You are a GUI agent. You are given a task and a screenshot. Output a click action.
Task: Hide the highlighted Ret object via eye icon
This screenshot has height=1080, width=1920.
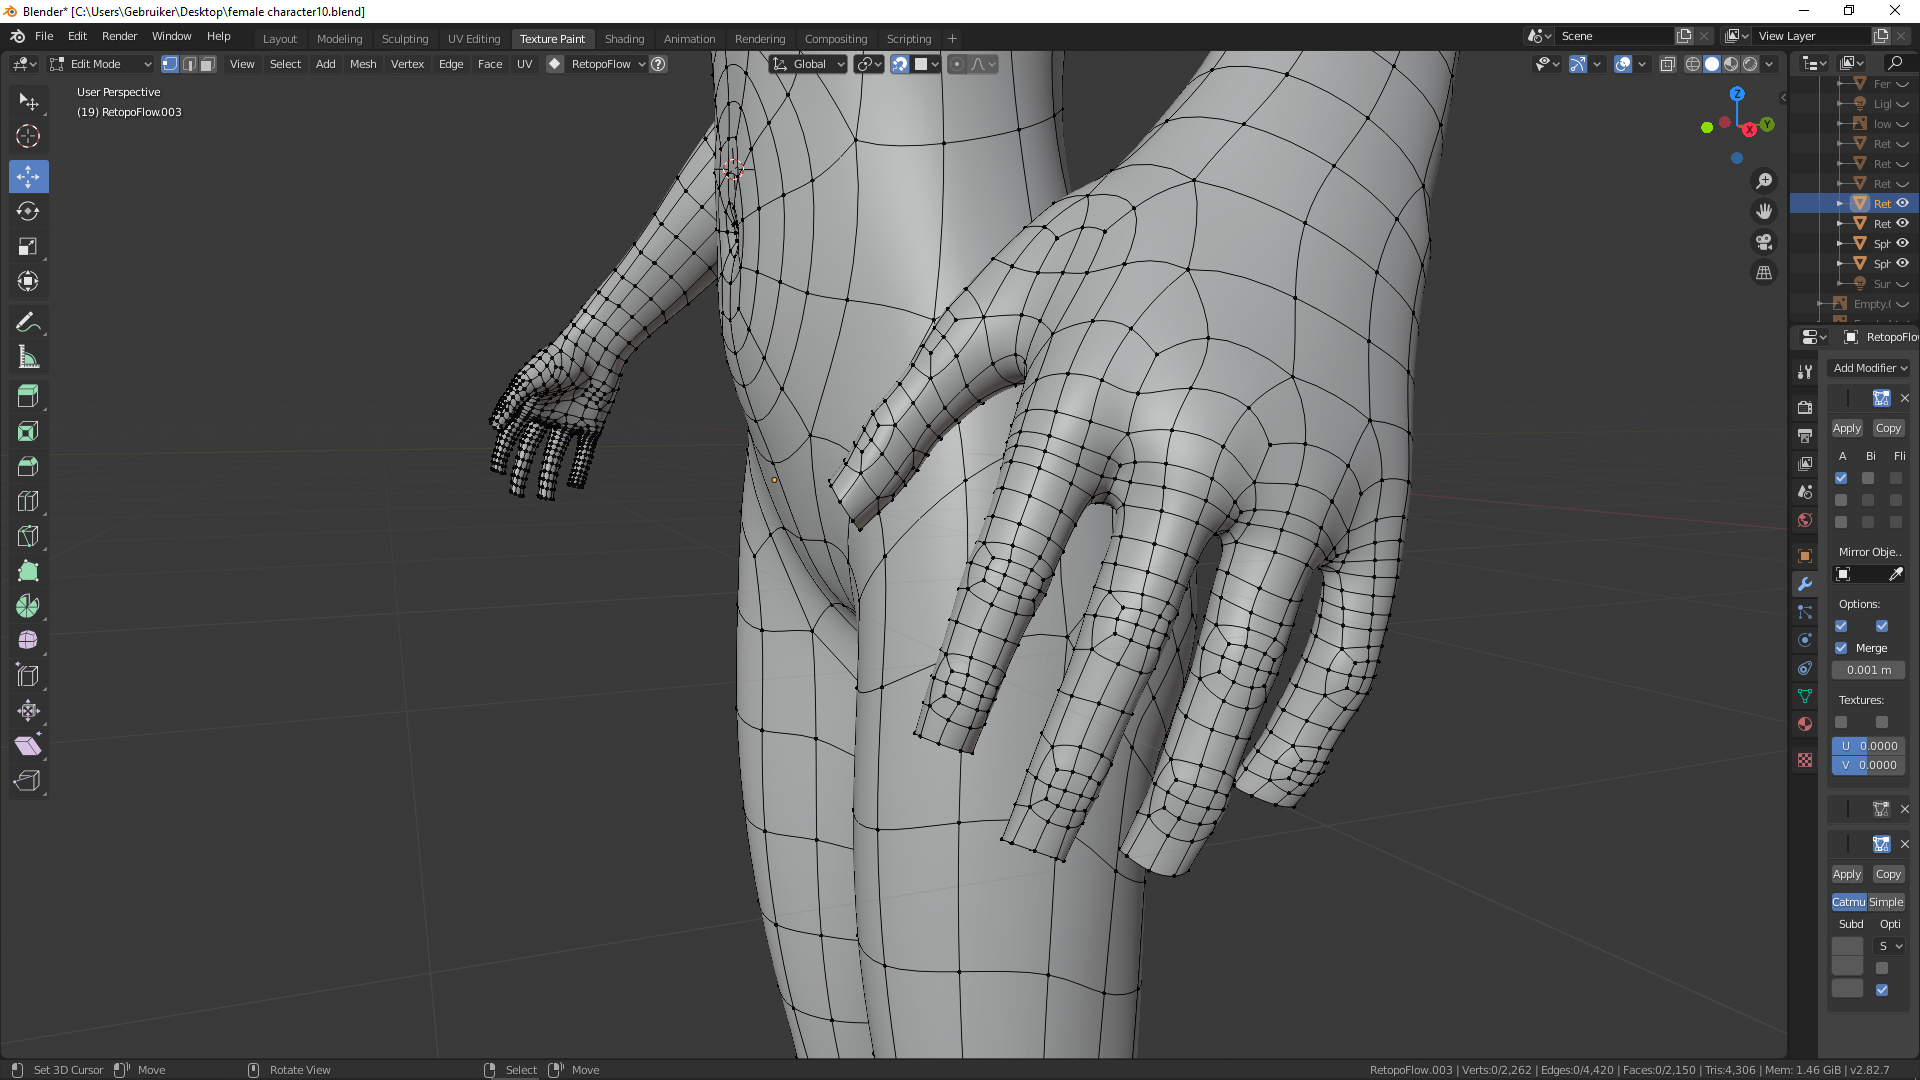coord(1903,203)
